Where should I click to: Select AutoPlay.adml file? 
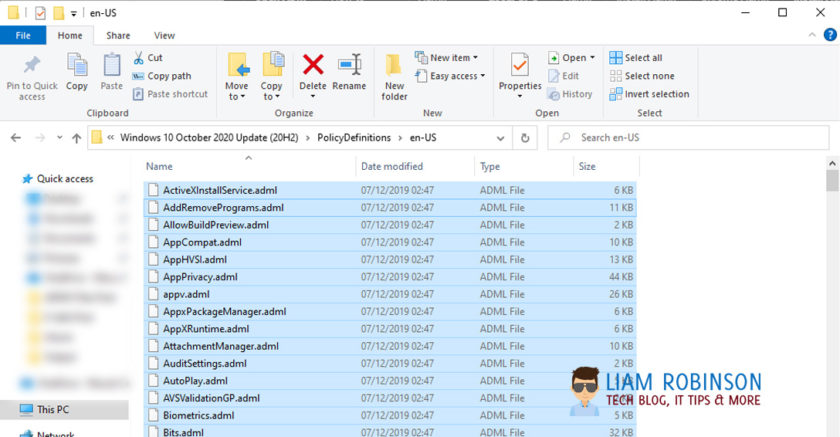[x=390, y=381]
